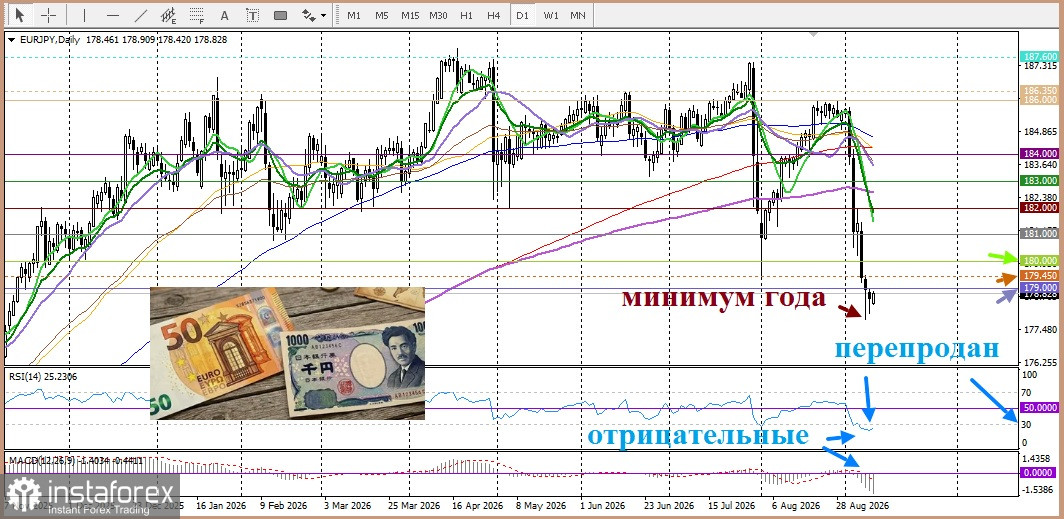Choose the horizontal line drawing tool

coord(113,14)
